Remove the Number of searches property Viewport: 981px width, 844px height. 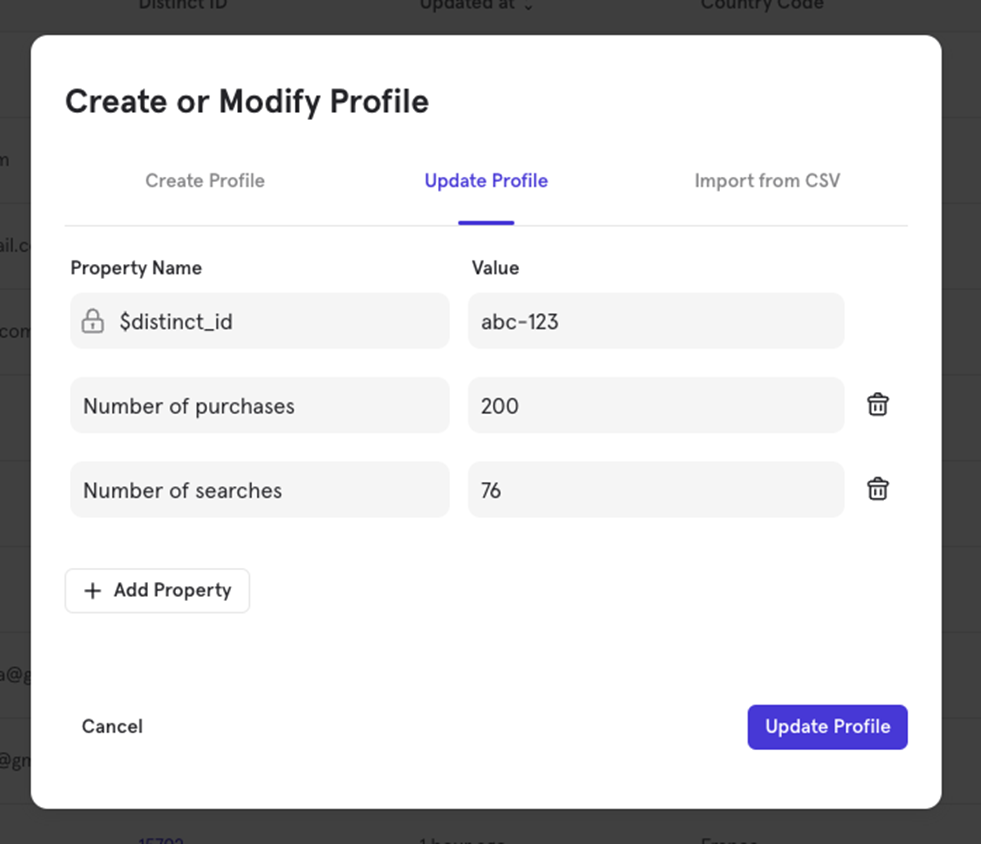click(877, 489)
